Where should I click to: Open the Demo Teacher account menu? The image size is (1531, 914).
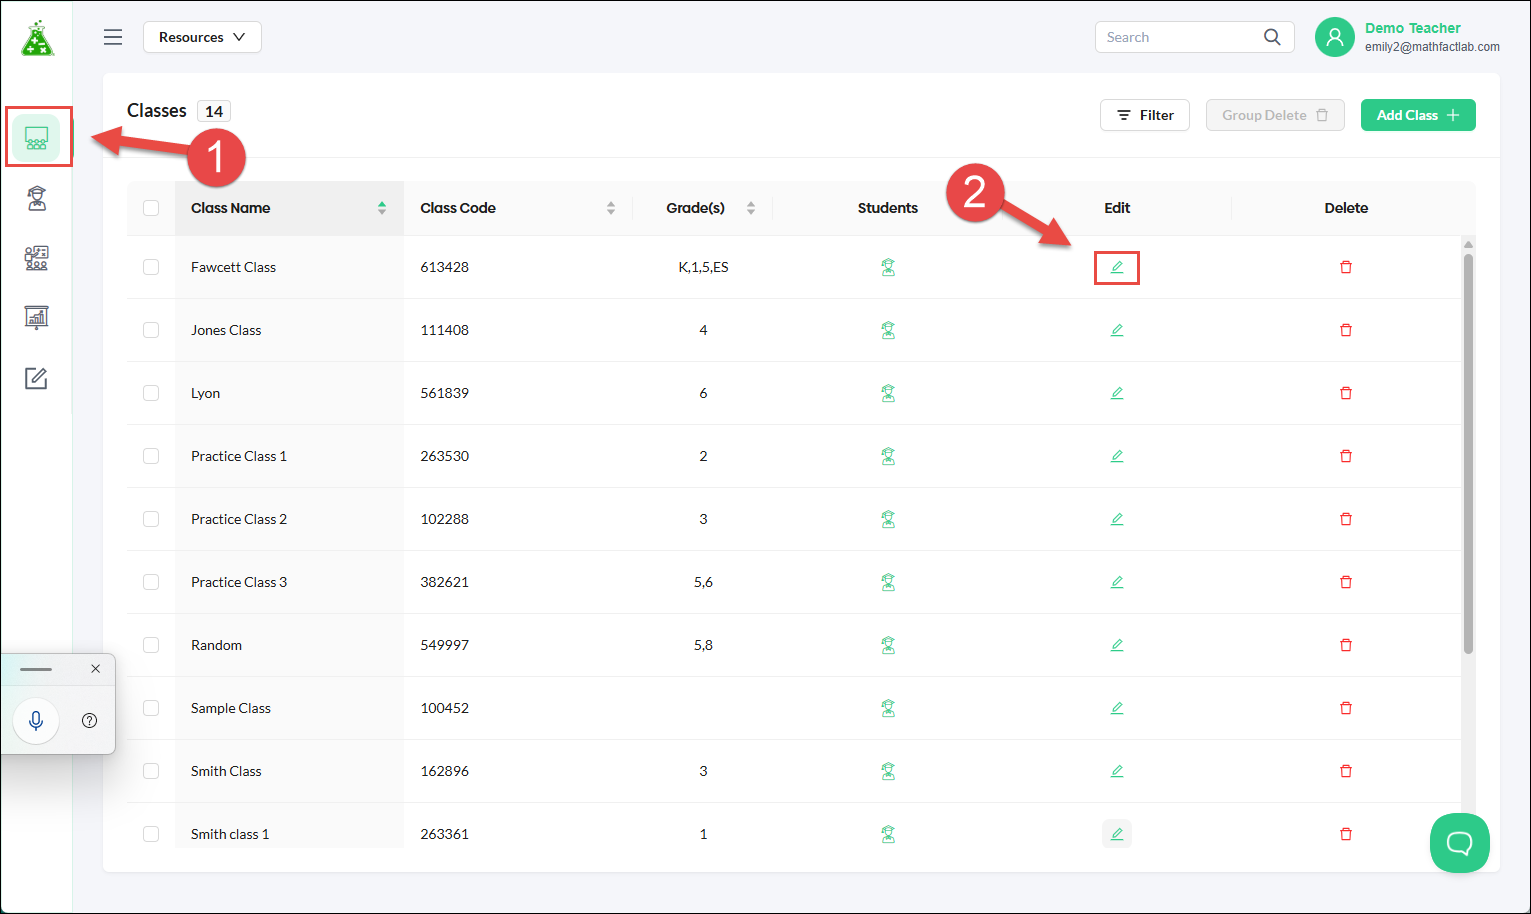pyautogui.click(x=1408, y=37)
